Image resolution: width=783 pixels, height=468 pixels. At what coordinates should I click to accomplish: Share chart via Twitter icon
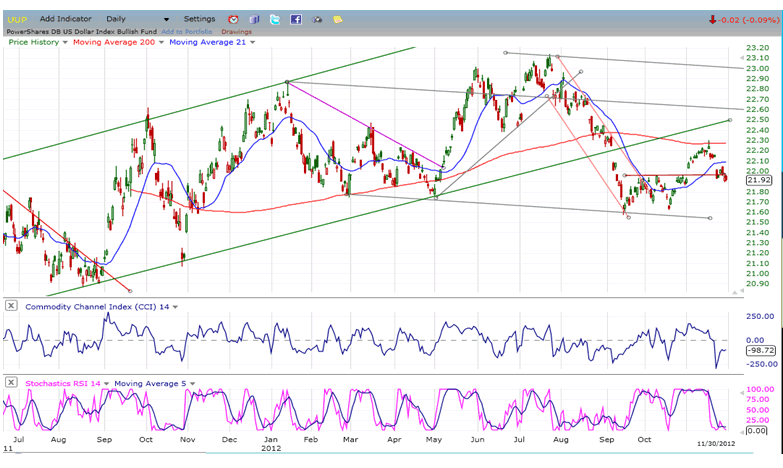[x=275, y=19]
